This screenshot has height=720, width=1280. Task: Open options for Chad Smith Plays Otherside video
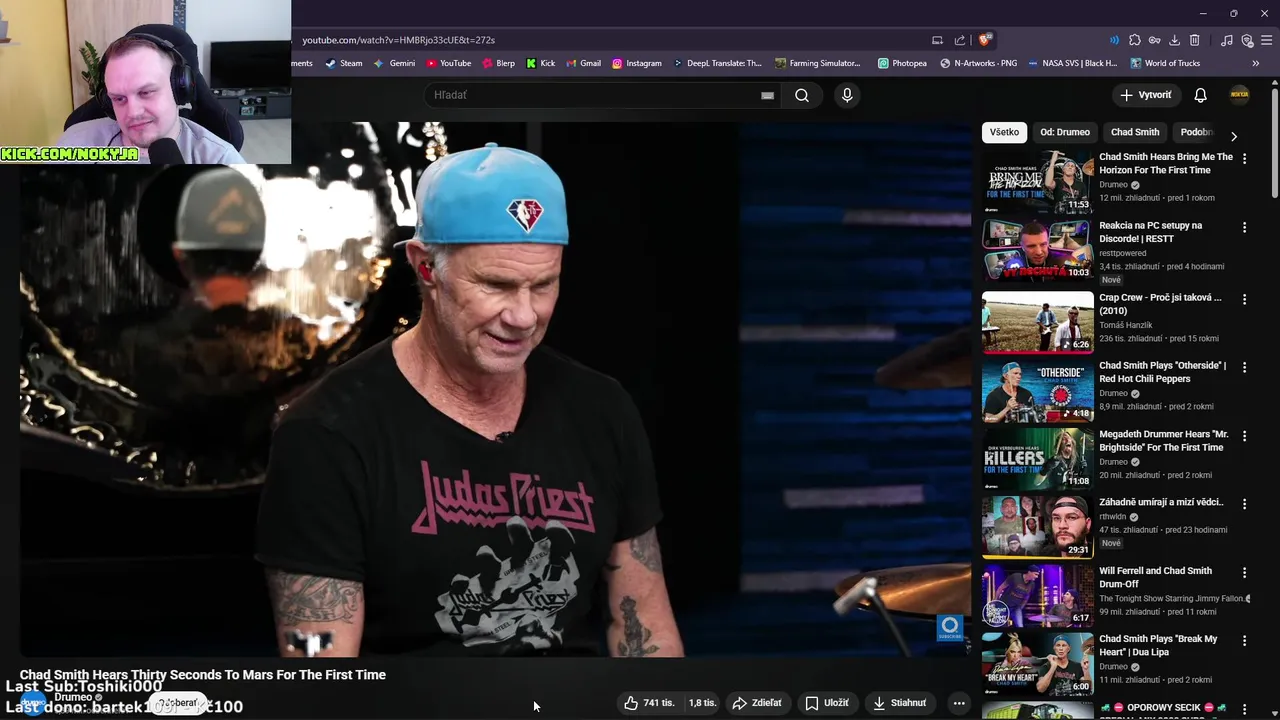(1244, 367)
